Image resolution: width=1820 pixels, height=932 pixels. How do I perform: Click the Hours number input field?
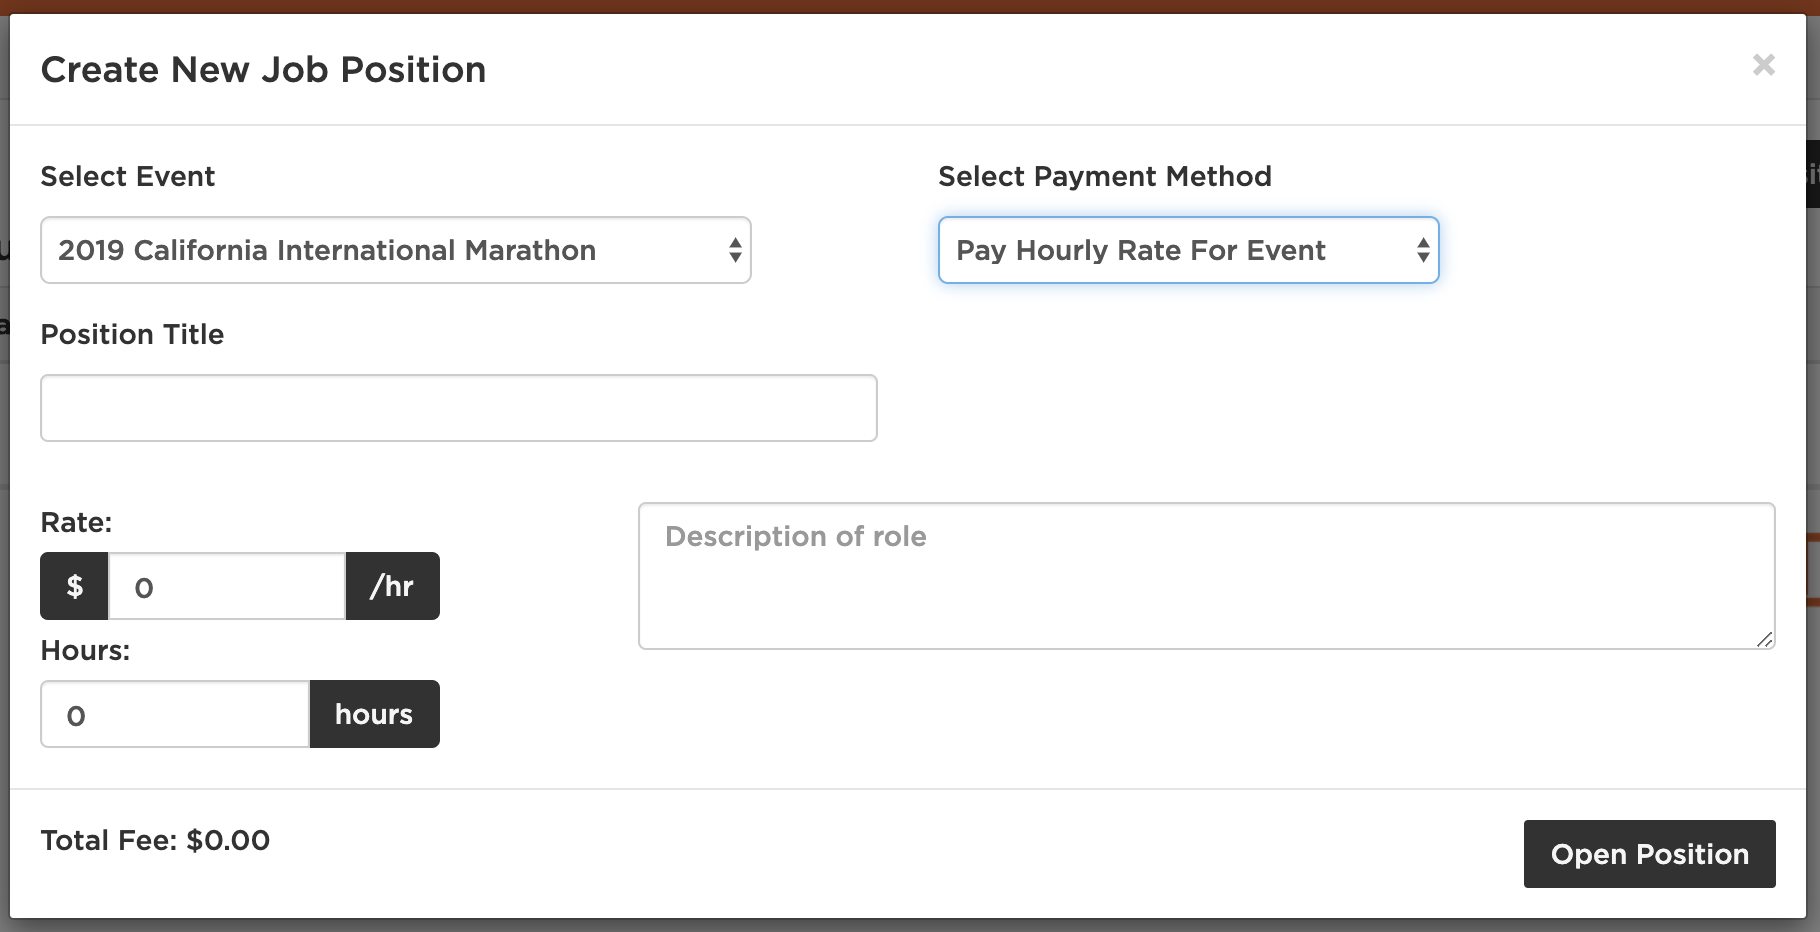click(x=175, y=715)
